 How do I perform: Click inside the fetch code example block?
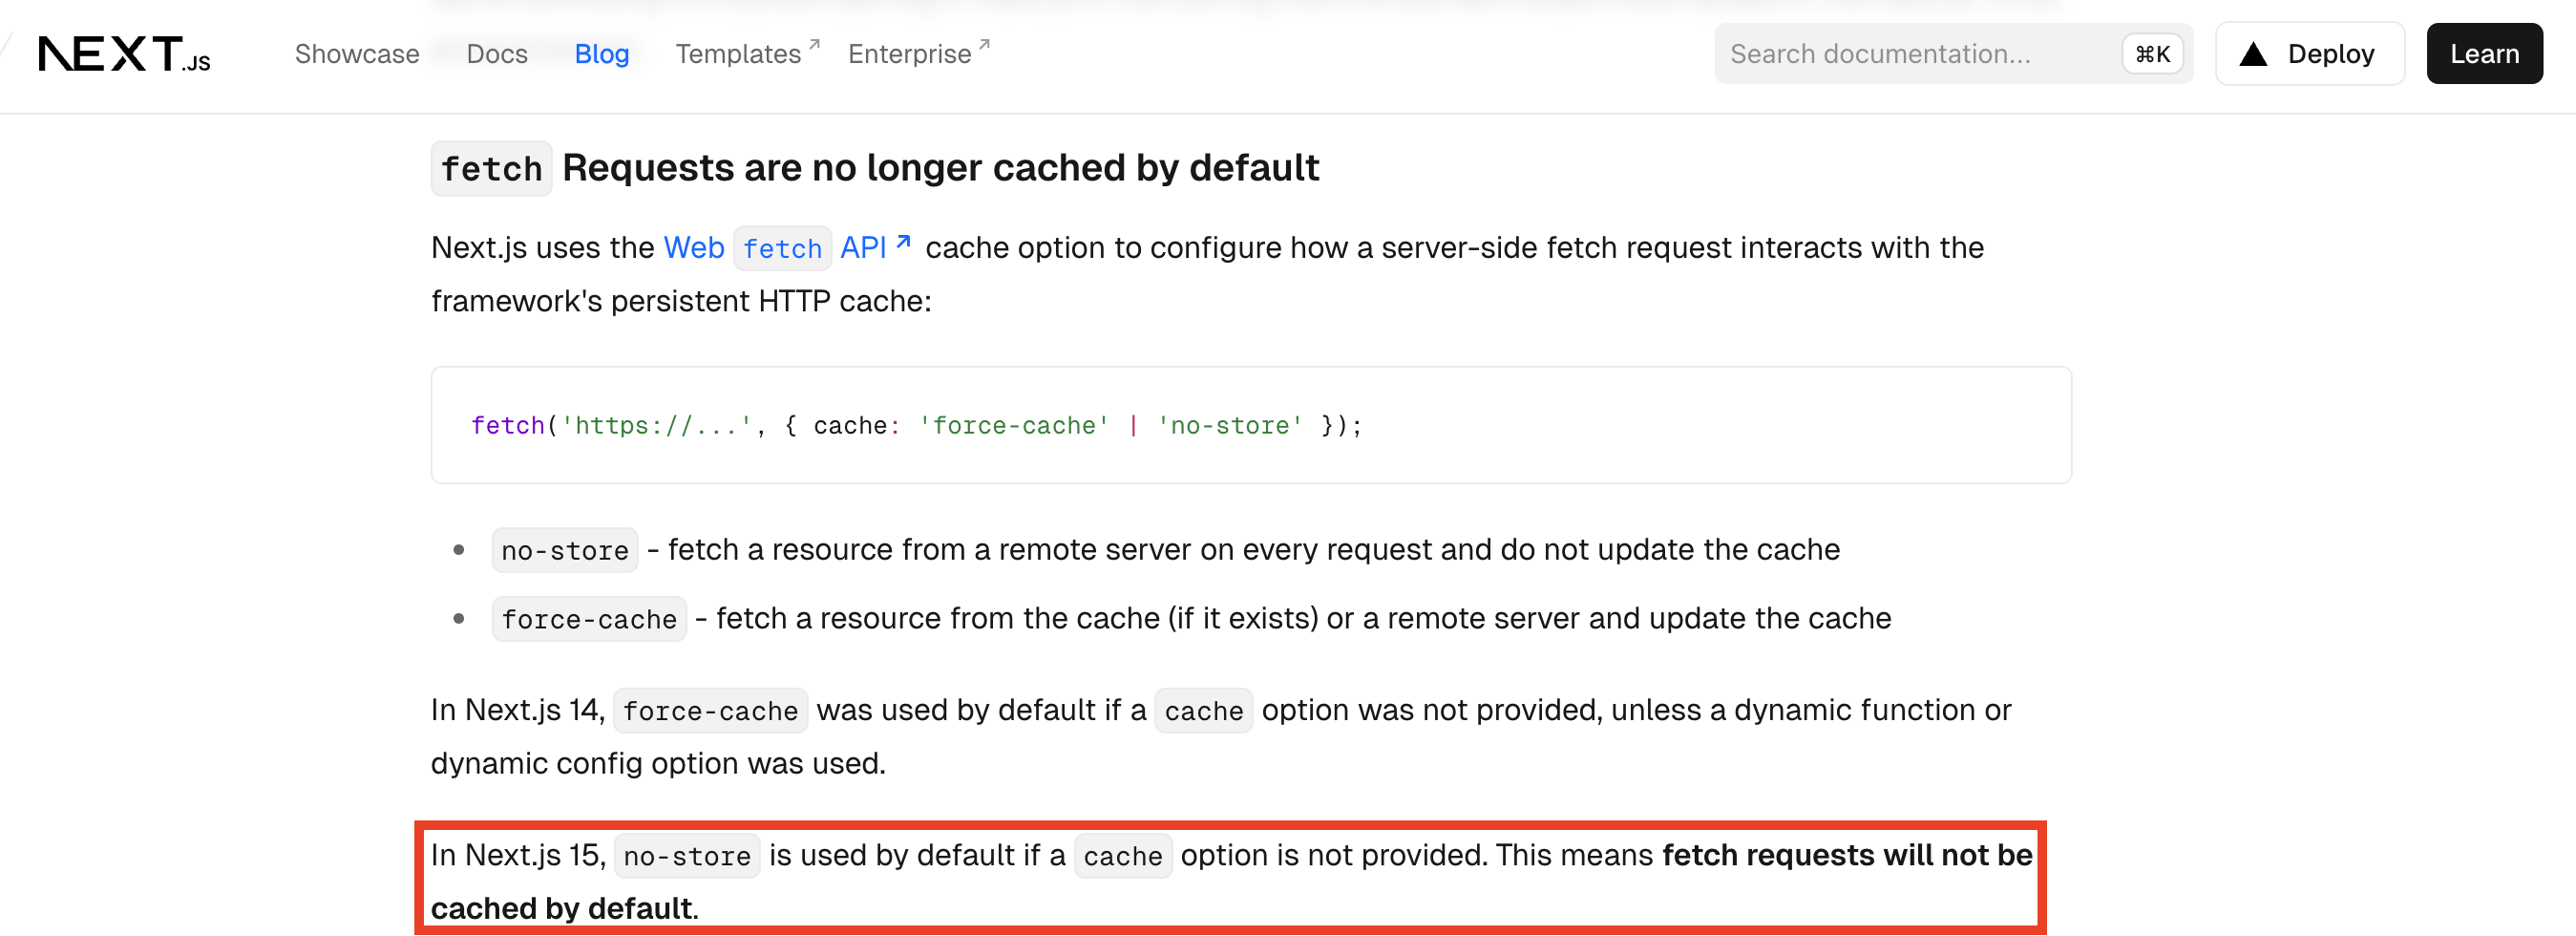[x=1250, y=425]
